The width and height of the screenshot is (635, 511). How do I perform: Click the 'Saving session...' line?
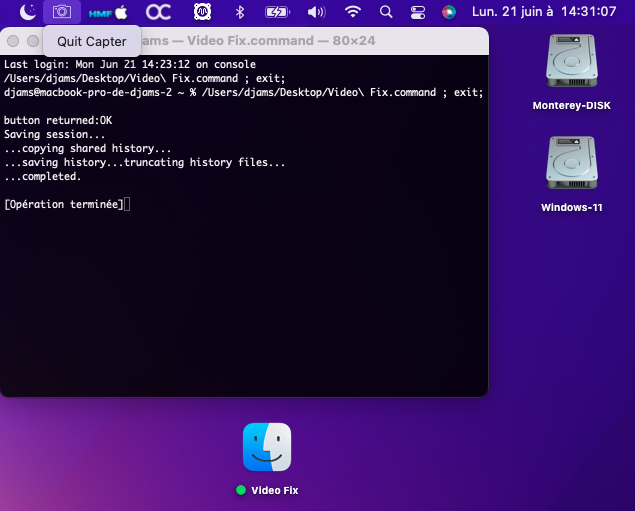(x=54, y=134)
